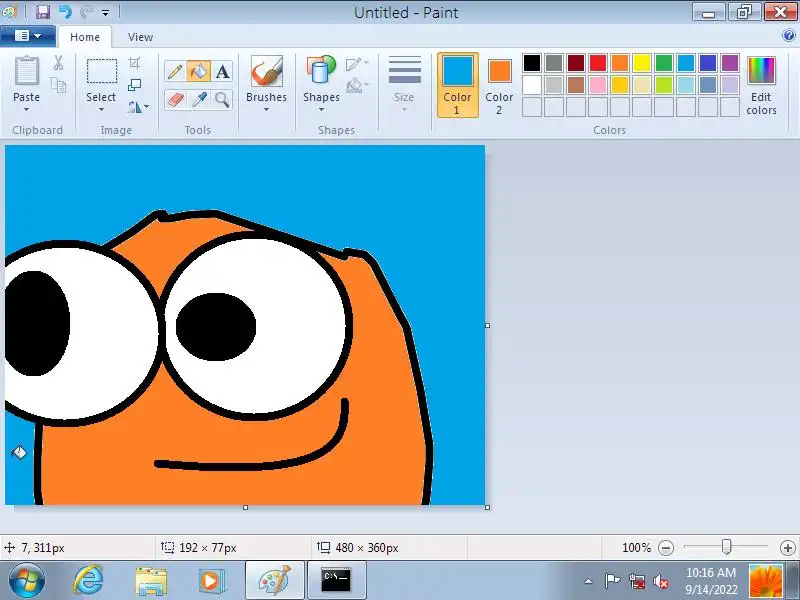
Task: Click the bottom-center canvas resize handle
Action: coord(245,507)
